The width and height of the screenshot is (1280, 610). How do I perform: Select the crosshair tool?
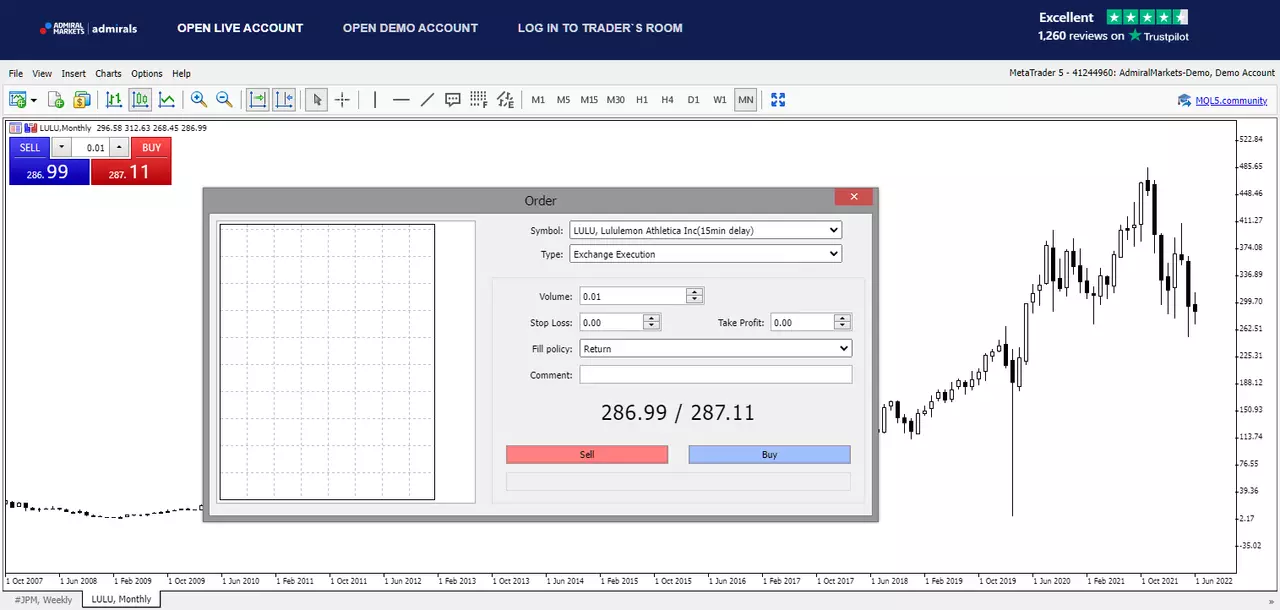[342, 99]
